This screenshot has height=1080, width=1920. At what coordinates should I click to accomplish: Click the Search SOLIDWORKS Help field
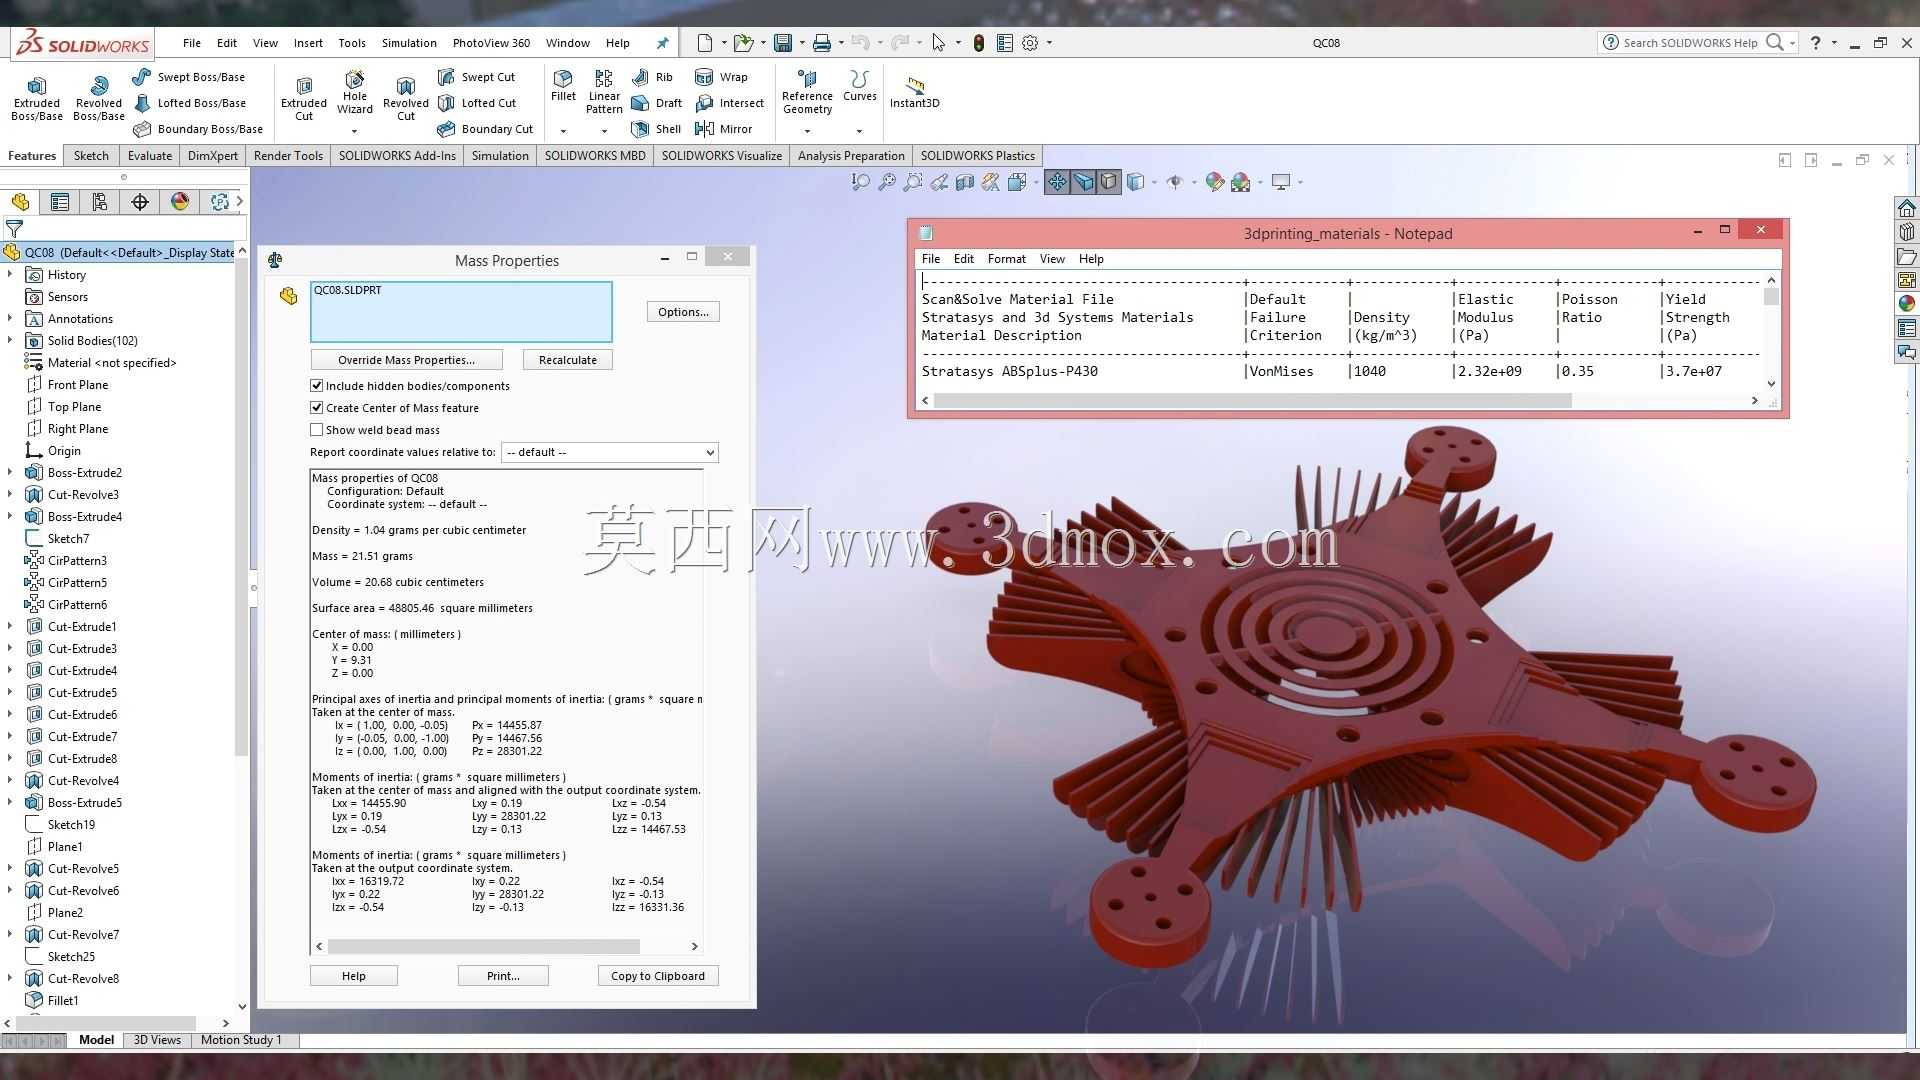(1690, 43)
